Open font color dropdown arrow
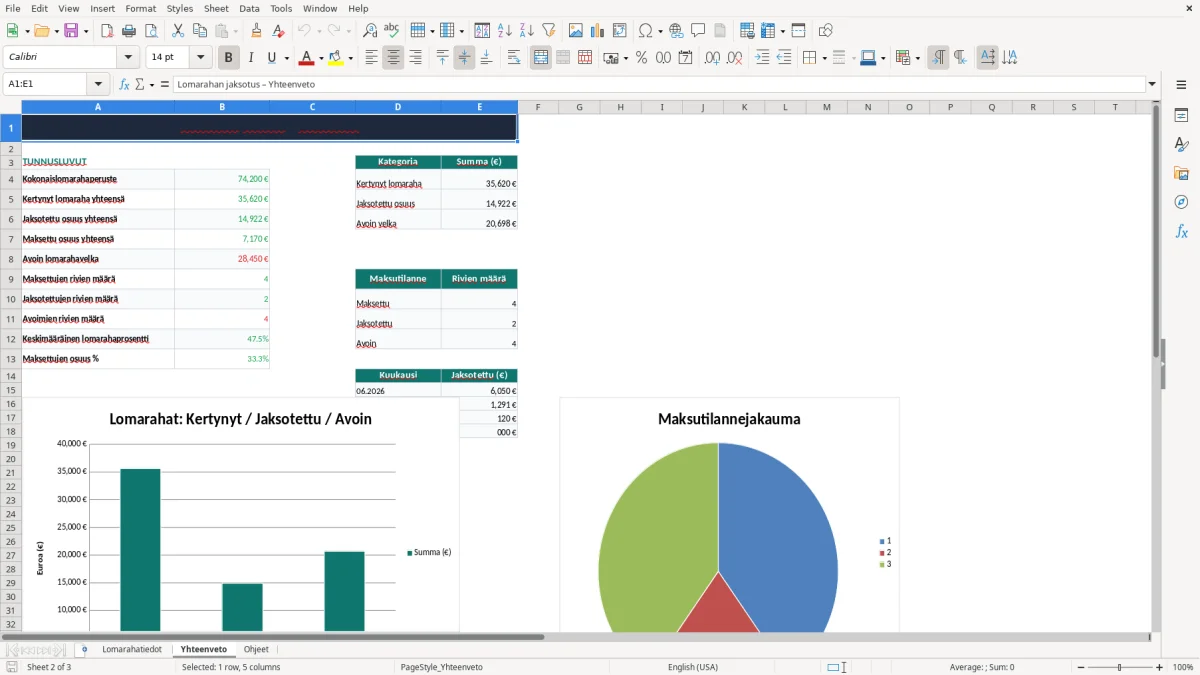The image size is (1200, 675). point(320,59)
